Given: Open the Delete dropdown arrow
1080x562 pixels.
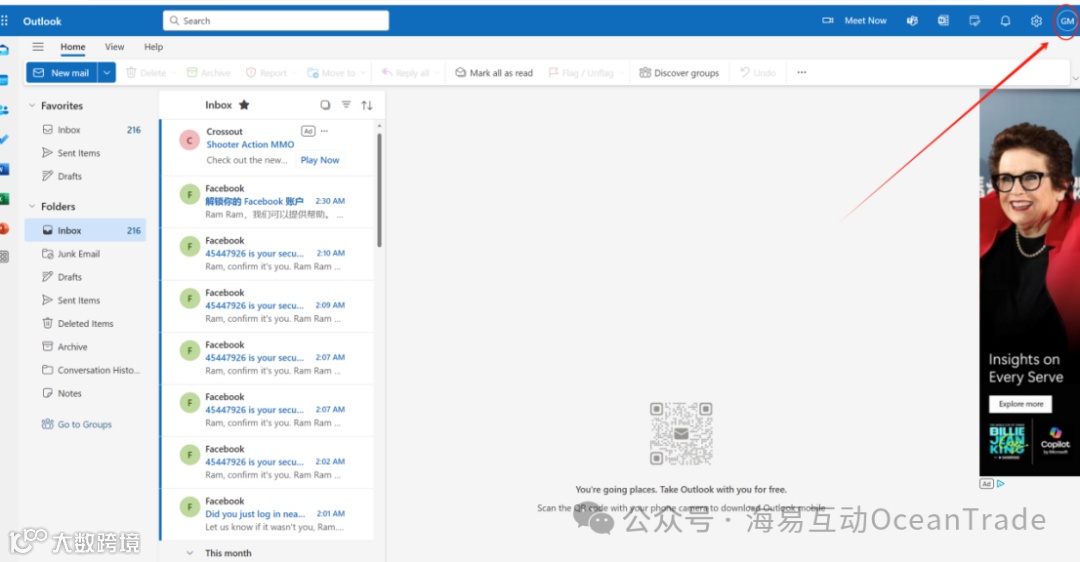Looking at the screenshot, I should point(174,73).
